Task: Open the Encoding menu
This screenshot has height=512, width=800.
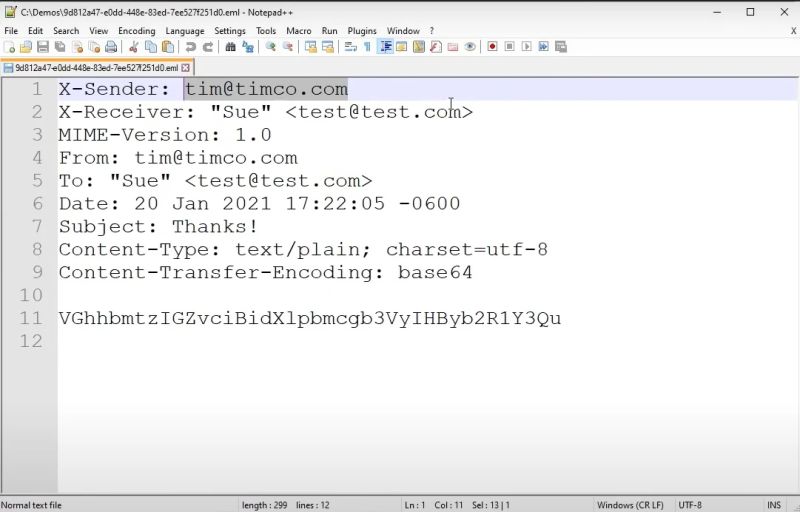Action: pyautogui.click(x=136, y=31)
